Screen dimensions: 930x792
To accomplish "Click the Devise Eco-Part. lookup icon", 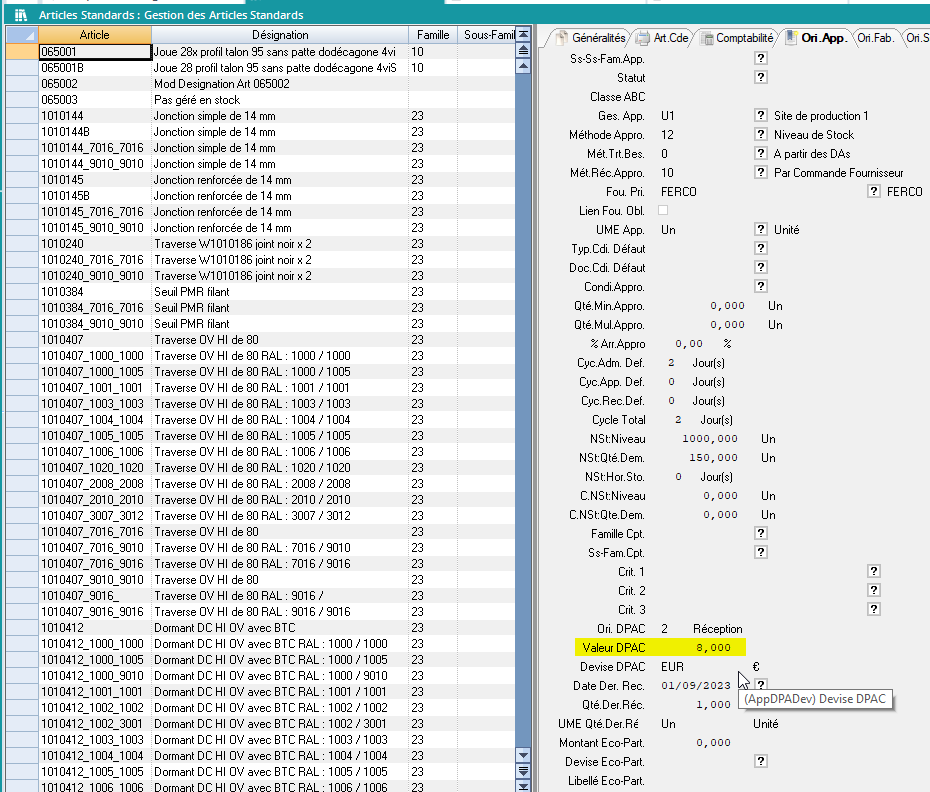I will point(760,762).
